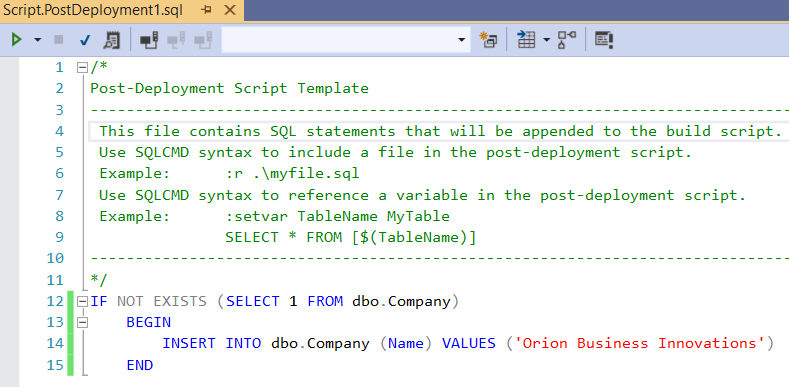Click the Change Connection icon
This screenshot has height=387, width=789.
[x=203, y=40]
